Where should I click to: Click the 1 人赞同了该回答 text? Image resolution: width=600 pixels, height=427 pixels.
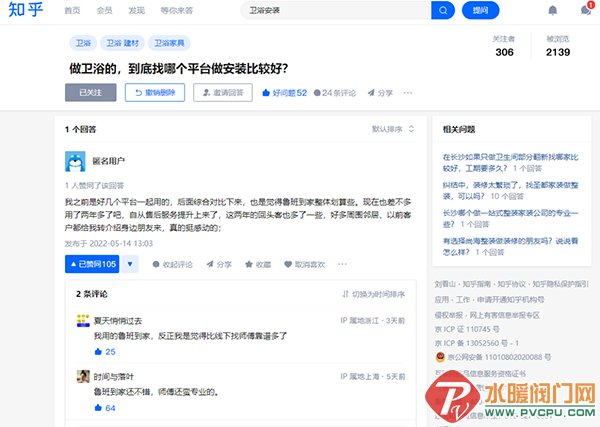pyautogui.click(x=95, y=186)
